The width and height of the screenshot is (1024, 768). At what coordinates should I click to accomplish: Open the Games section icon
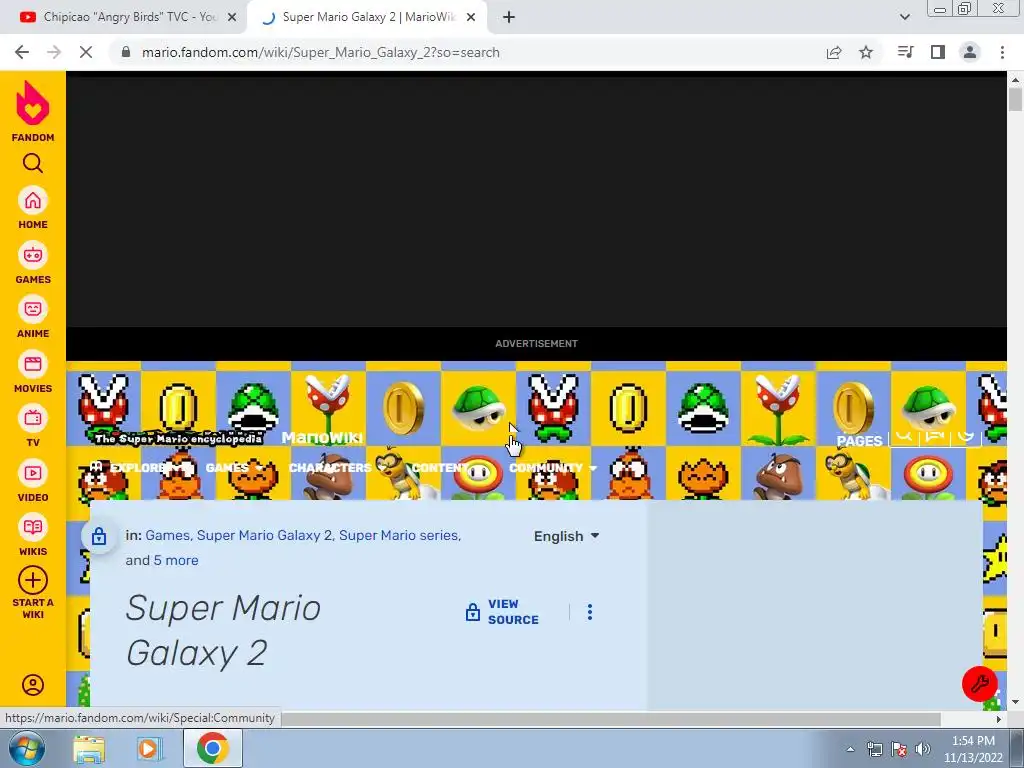[33, 255]
